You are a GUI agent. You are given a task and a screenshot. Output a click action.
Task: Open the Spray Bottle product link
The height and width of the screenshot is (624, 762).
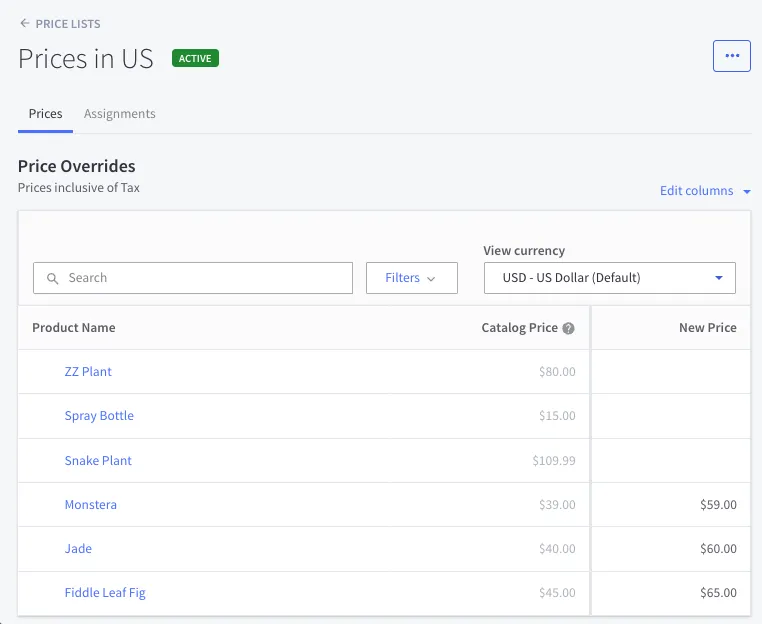pyautogui.click(x=99, y=416)
